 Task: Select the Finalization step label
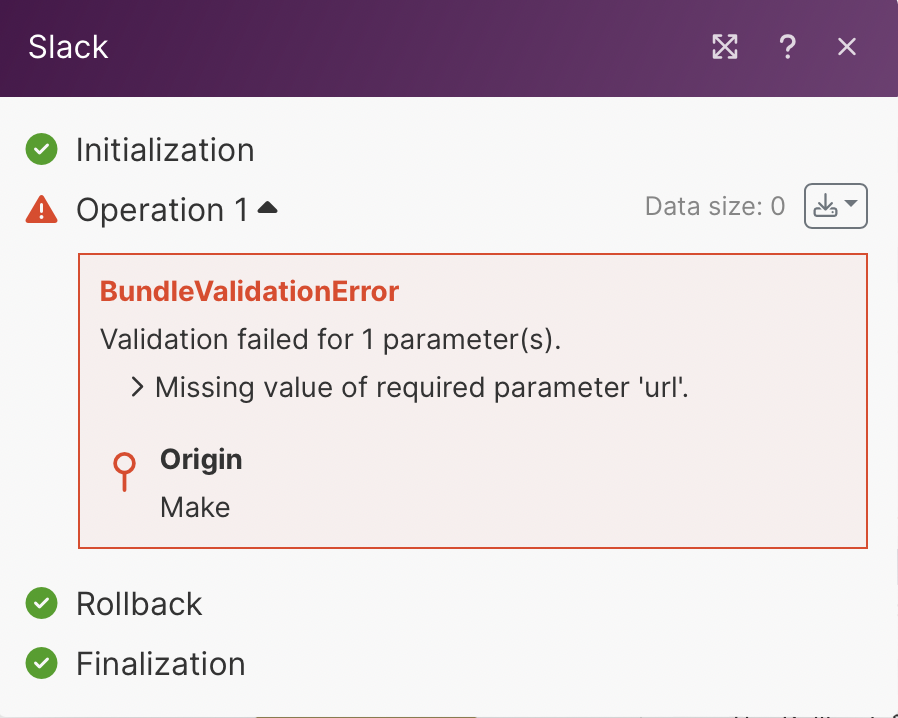(x=160, y=664)
